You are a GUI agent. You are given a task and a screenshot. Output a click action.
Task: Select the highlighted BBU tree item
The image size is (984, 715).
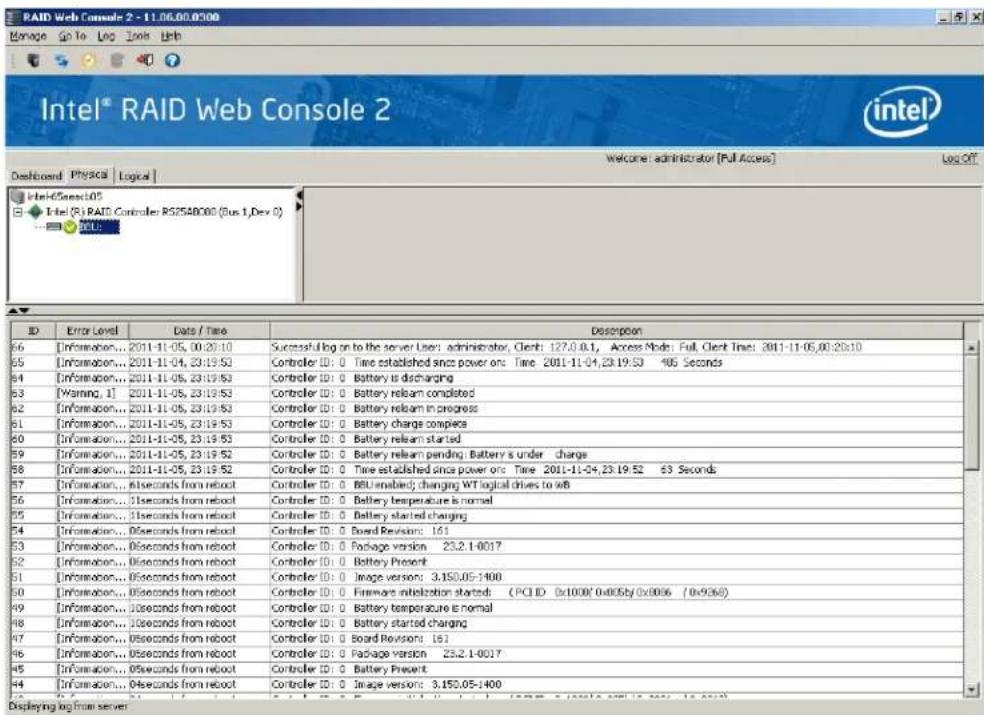(99, 227)
